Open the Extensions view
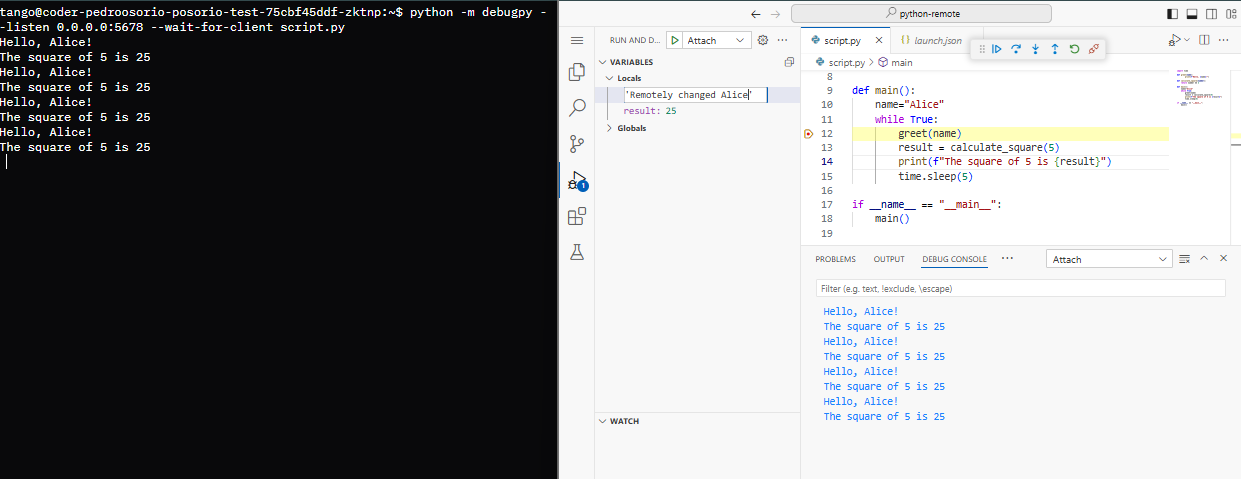Image resolution: width=1241 pixels, height=479 pixels. pyautogui.click(x=576, y=216)
